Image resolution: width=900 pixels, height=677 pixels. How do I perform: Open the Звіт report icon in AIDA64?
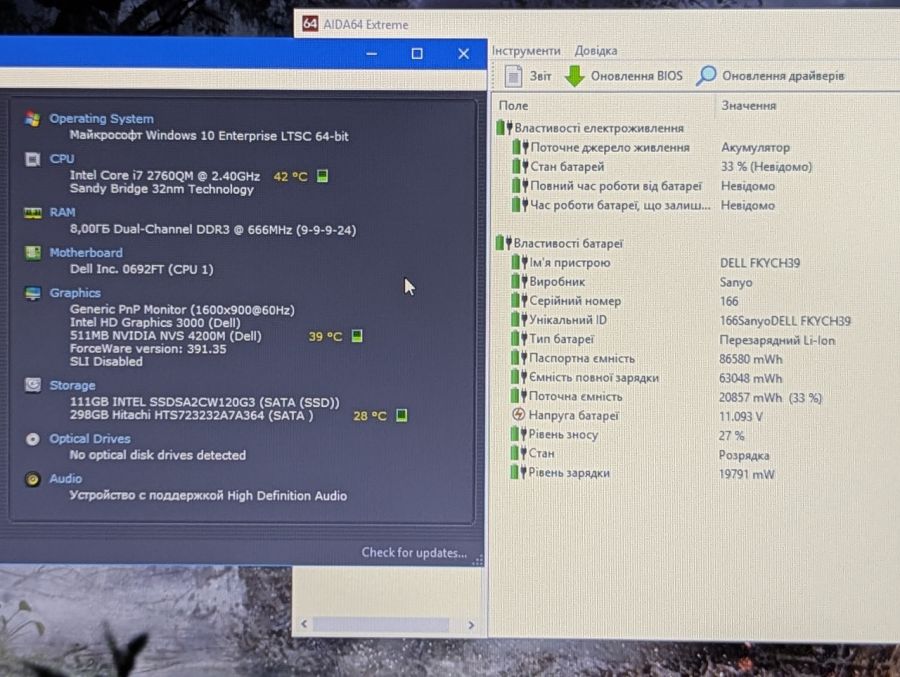(x=513, y=76)
